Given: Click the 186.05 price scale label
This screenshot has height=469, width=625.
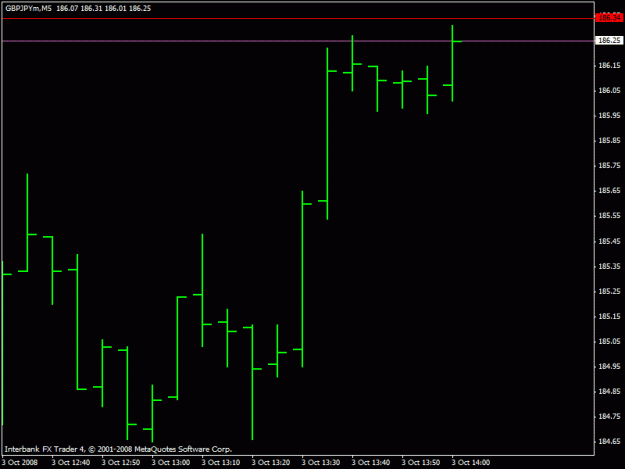Looking at the screenshot, I should point(609,90).
